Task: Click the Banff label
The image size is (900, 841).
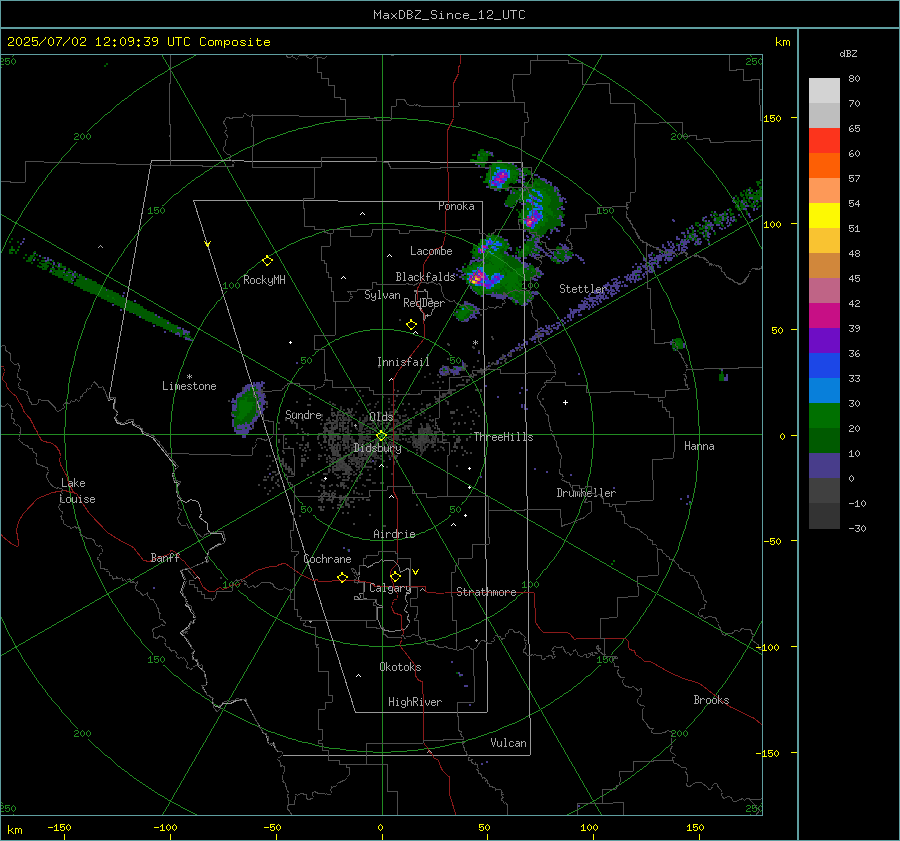Action: pyautogui.click(x=165, y=557)
